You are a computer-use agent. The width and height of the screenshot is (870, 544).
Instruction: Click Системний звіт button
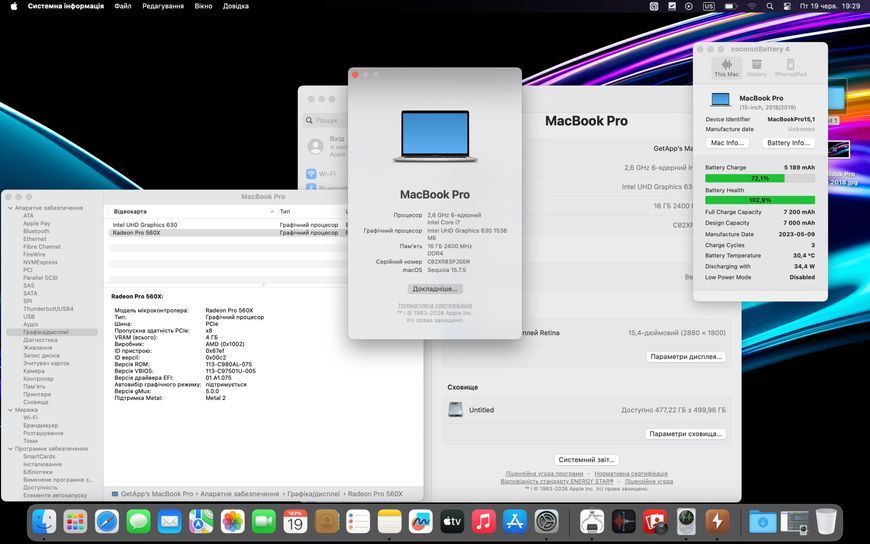click(586, 460)
